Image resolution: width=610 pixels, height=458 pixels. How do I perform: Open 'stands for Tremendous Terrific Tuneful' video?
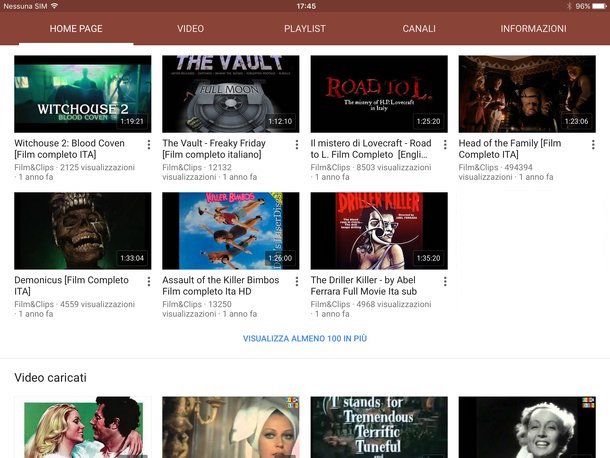tap(379, 427)
